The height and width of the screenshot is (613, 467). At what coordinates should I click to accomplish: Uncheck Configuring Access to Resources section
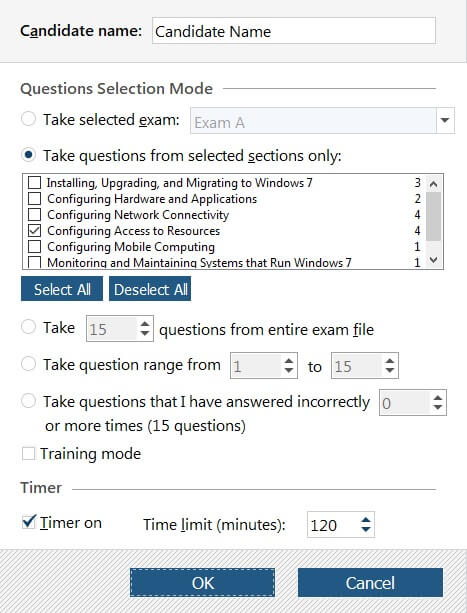tap(34, 231)
